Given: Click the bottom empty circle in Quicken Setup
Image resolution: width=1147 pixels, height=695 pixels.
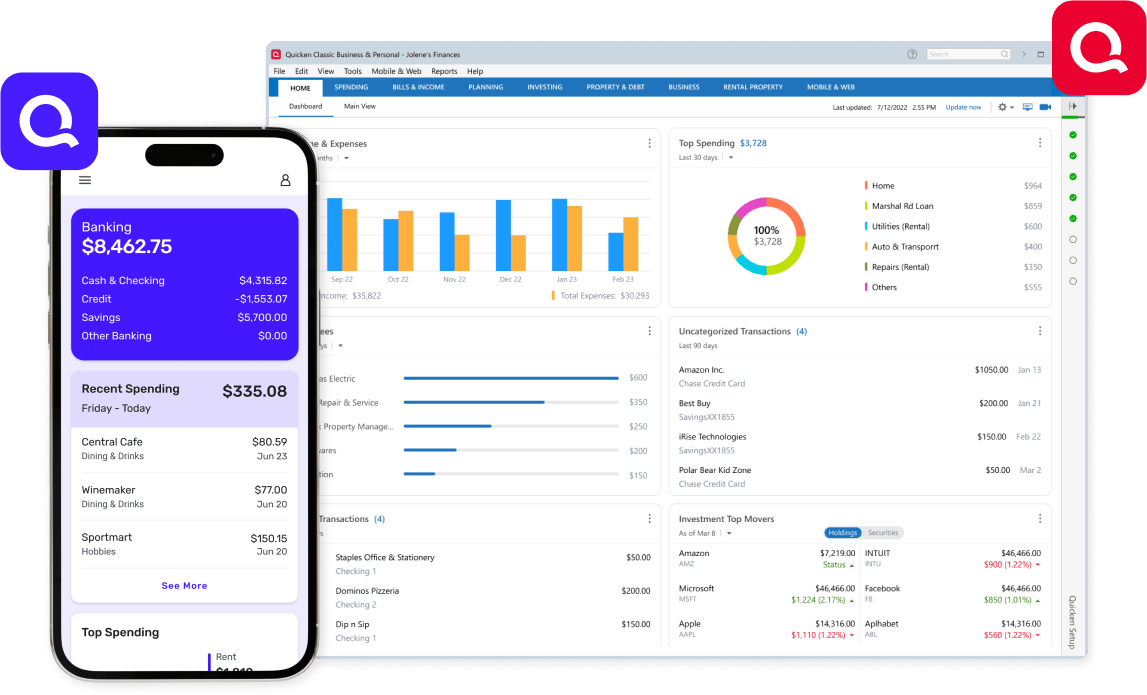Looking at the screenshot, I should click(1073, 281).
